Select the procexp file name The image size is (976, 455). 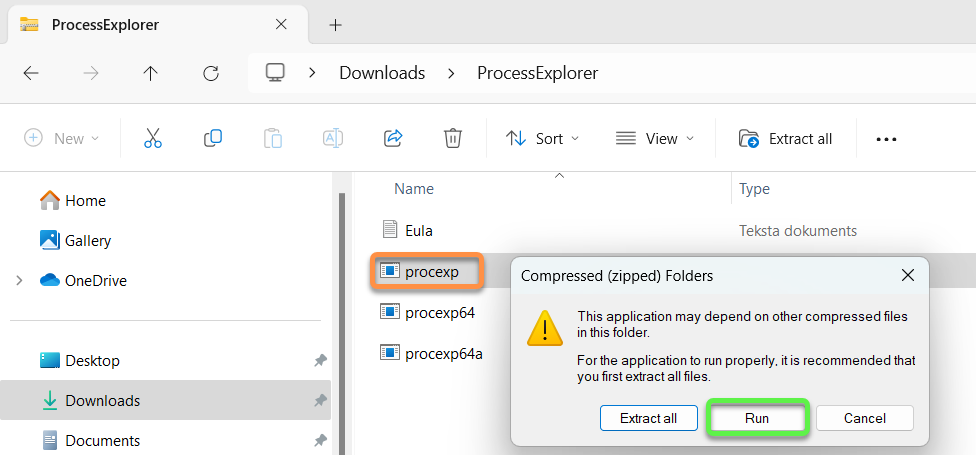pyautogui.click(x=431, y=271)
